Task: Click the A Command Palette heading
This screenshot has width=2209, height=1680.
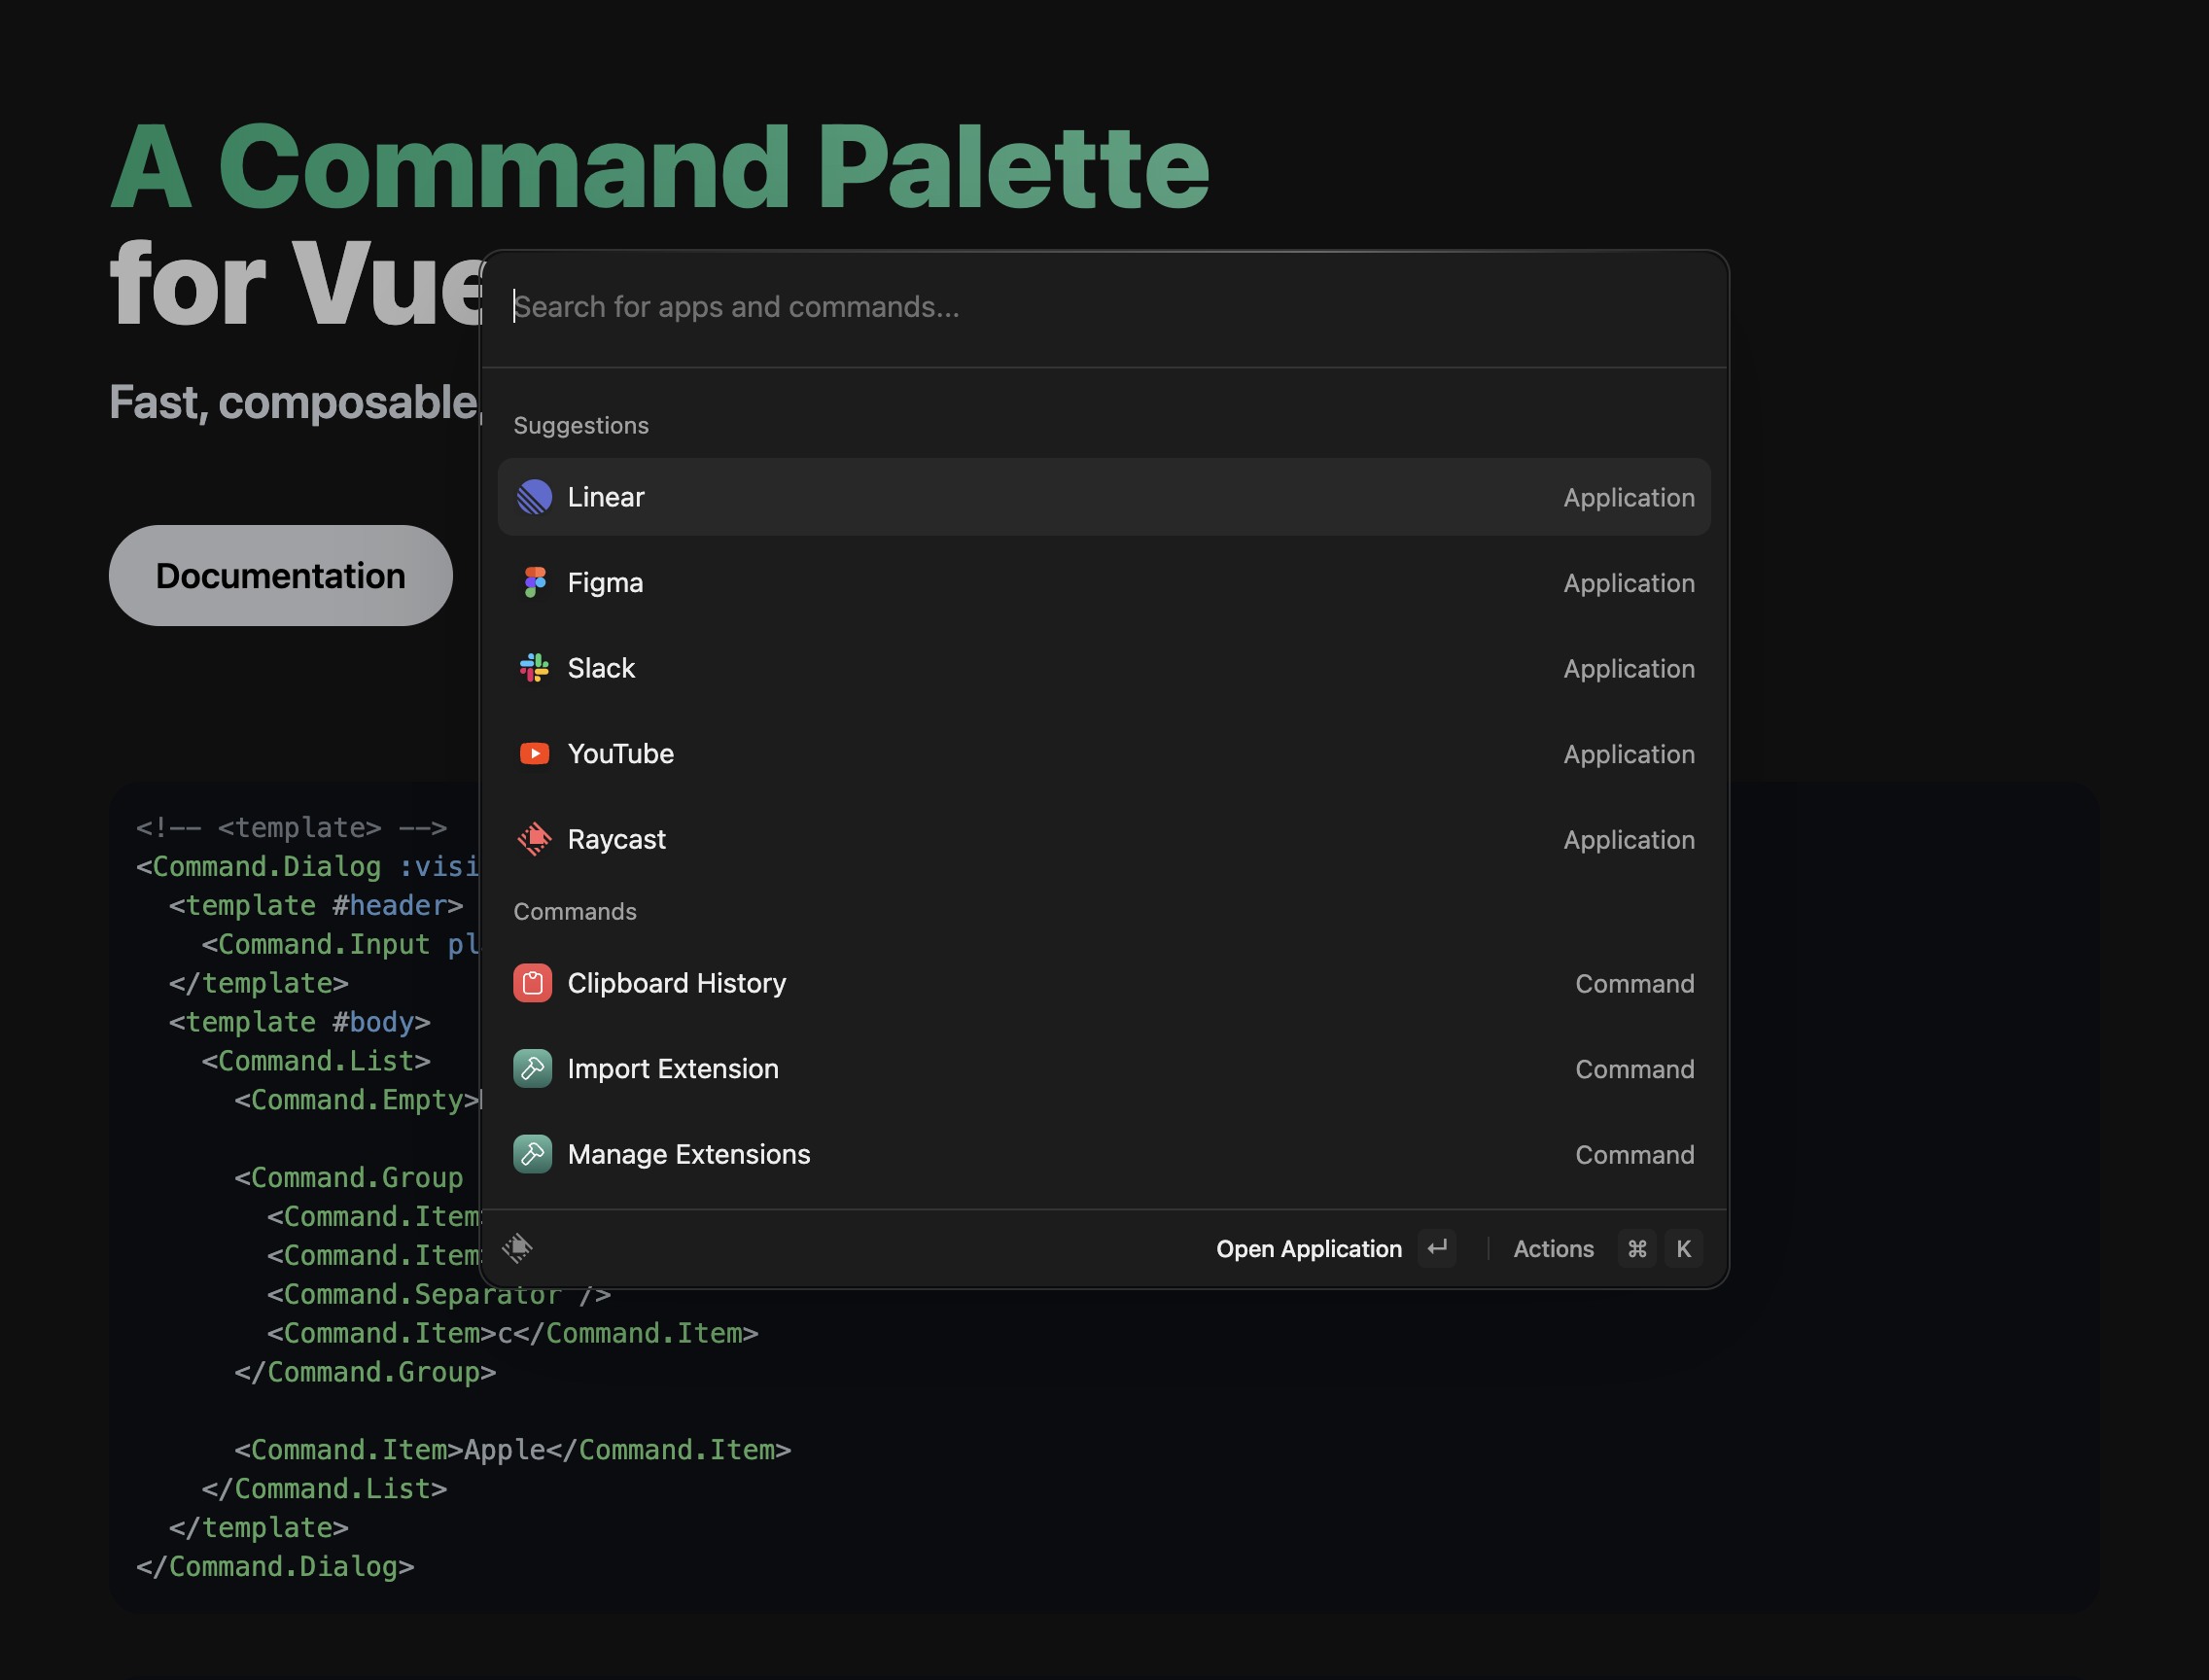Action: point(660,167)
